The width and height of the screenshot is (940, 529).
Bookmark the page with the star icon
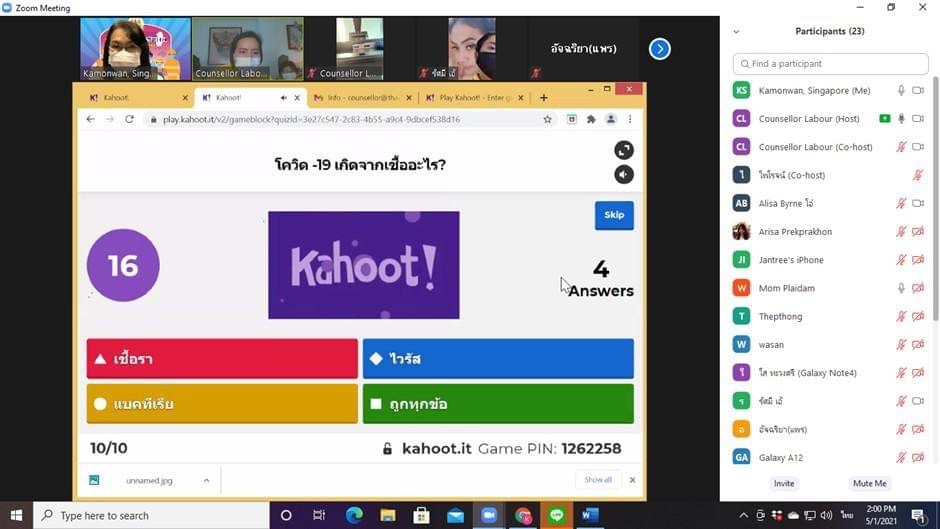(x=547, y=119)
